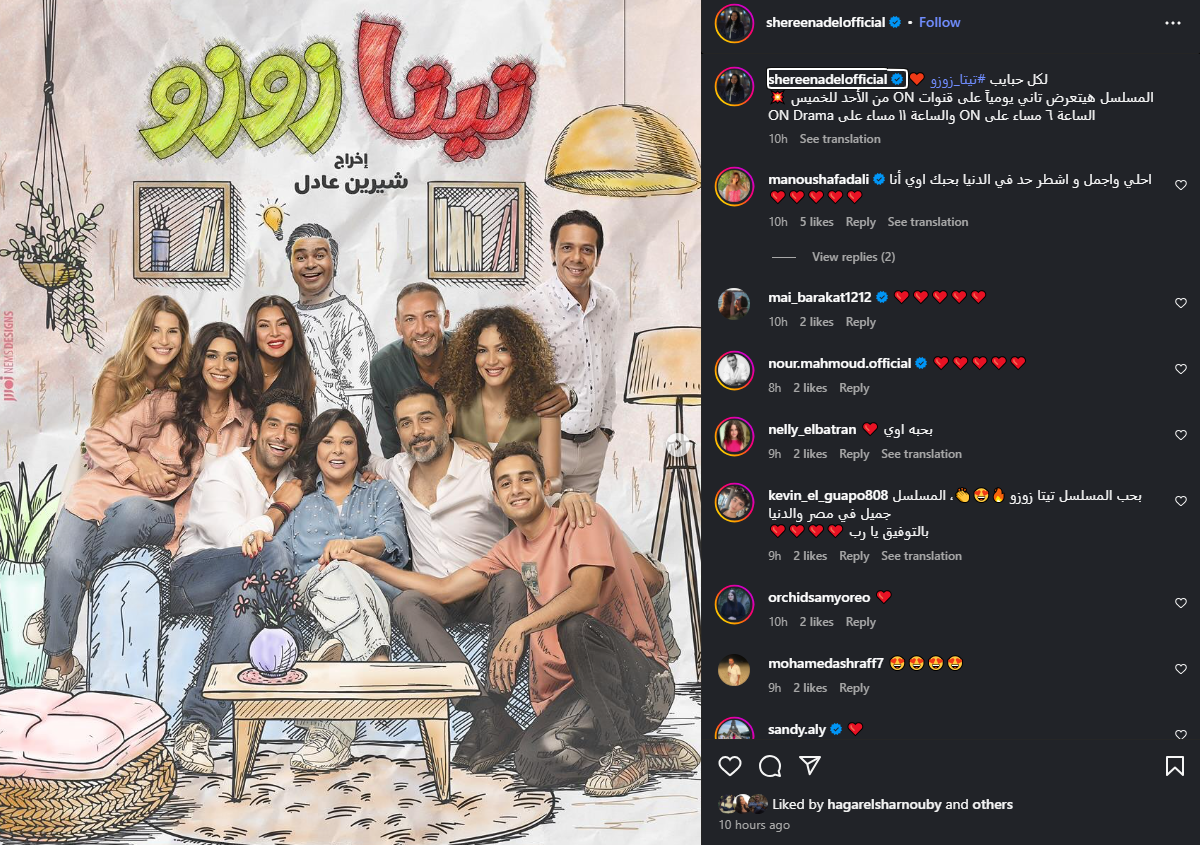Open the three-dots more options menu
1200x845 pixels.
[1172, 22]
